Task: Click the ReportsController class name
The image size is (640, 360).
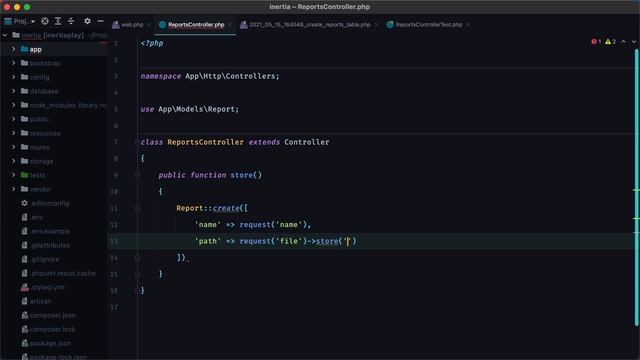Action: coord(205,142)
